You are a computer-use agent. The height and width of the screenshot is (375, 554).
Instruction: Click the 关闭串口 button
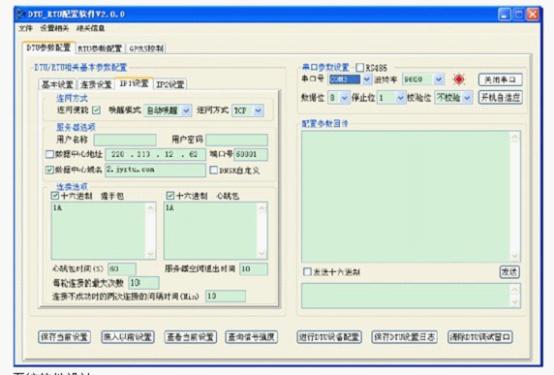pyautogui.click(x=500, y=80)
